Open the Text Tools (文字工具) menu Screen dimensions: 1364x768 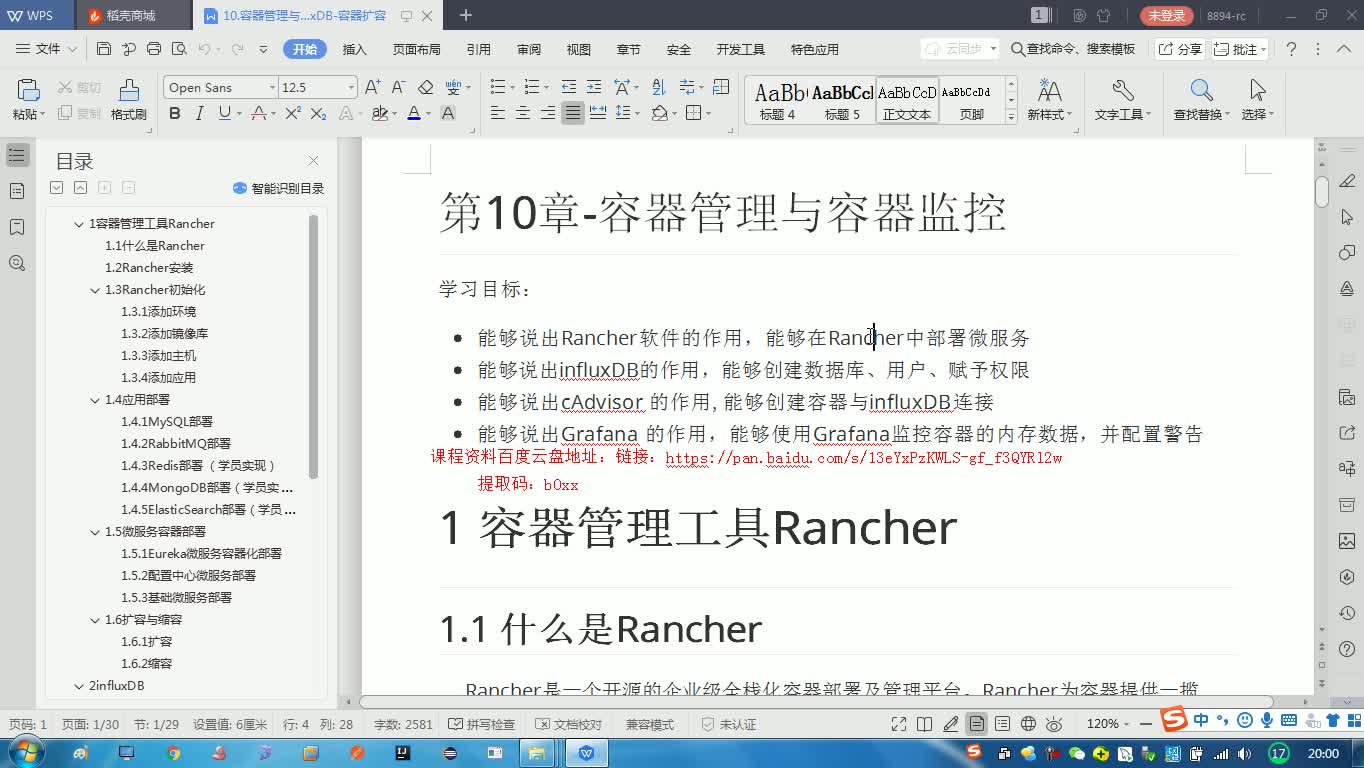[1122, 100]
